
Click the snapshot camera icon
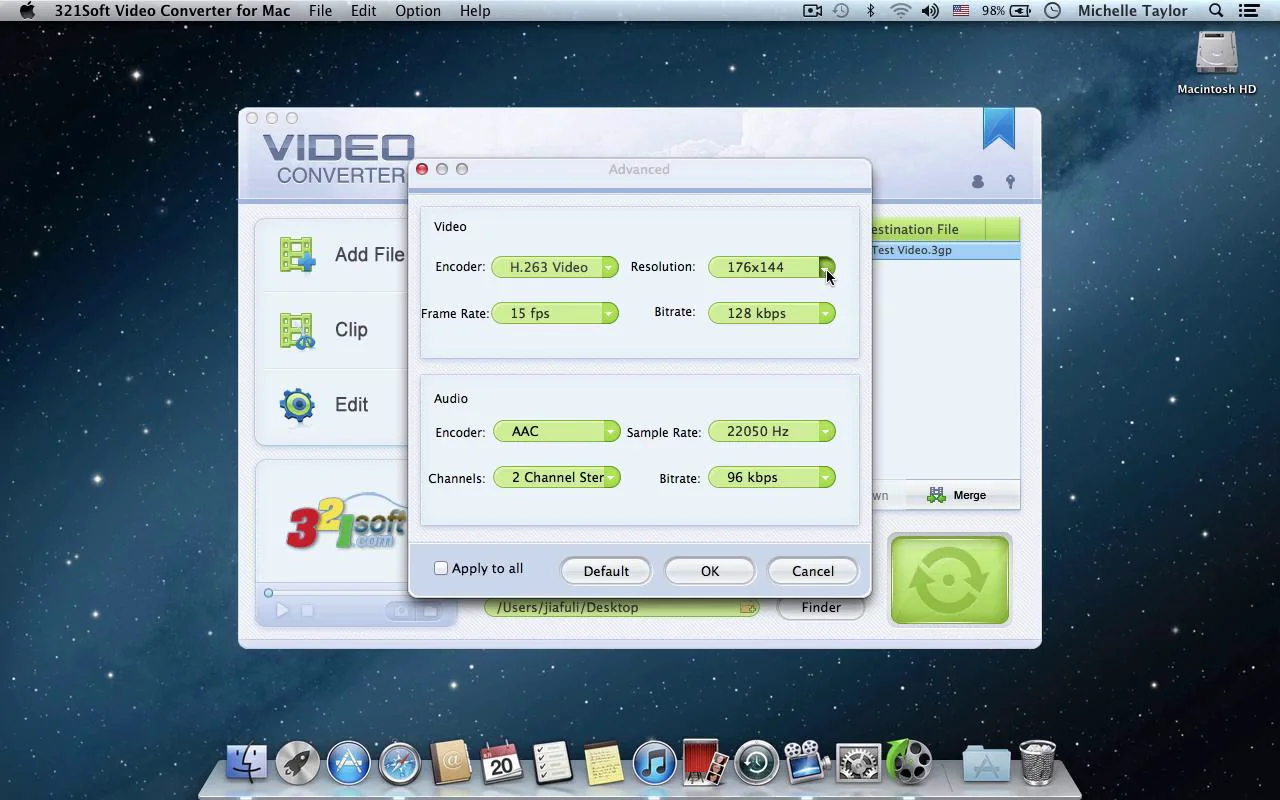401,611
